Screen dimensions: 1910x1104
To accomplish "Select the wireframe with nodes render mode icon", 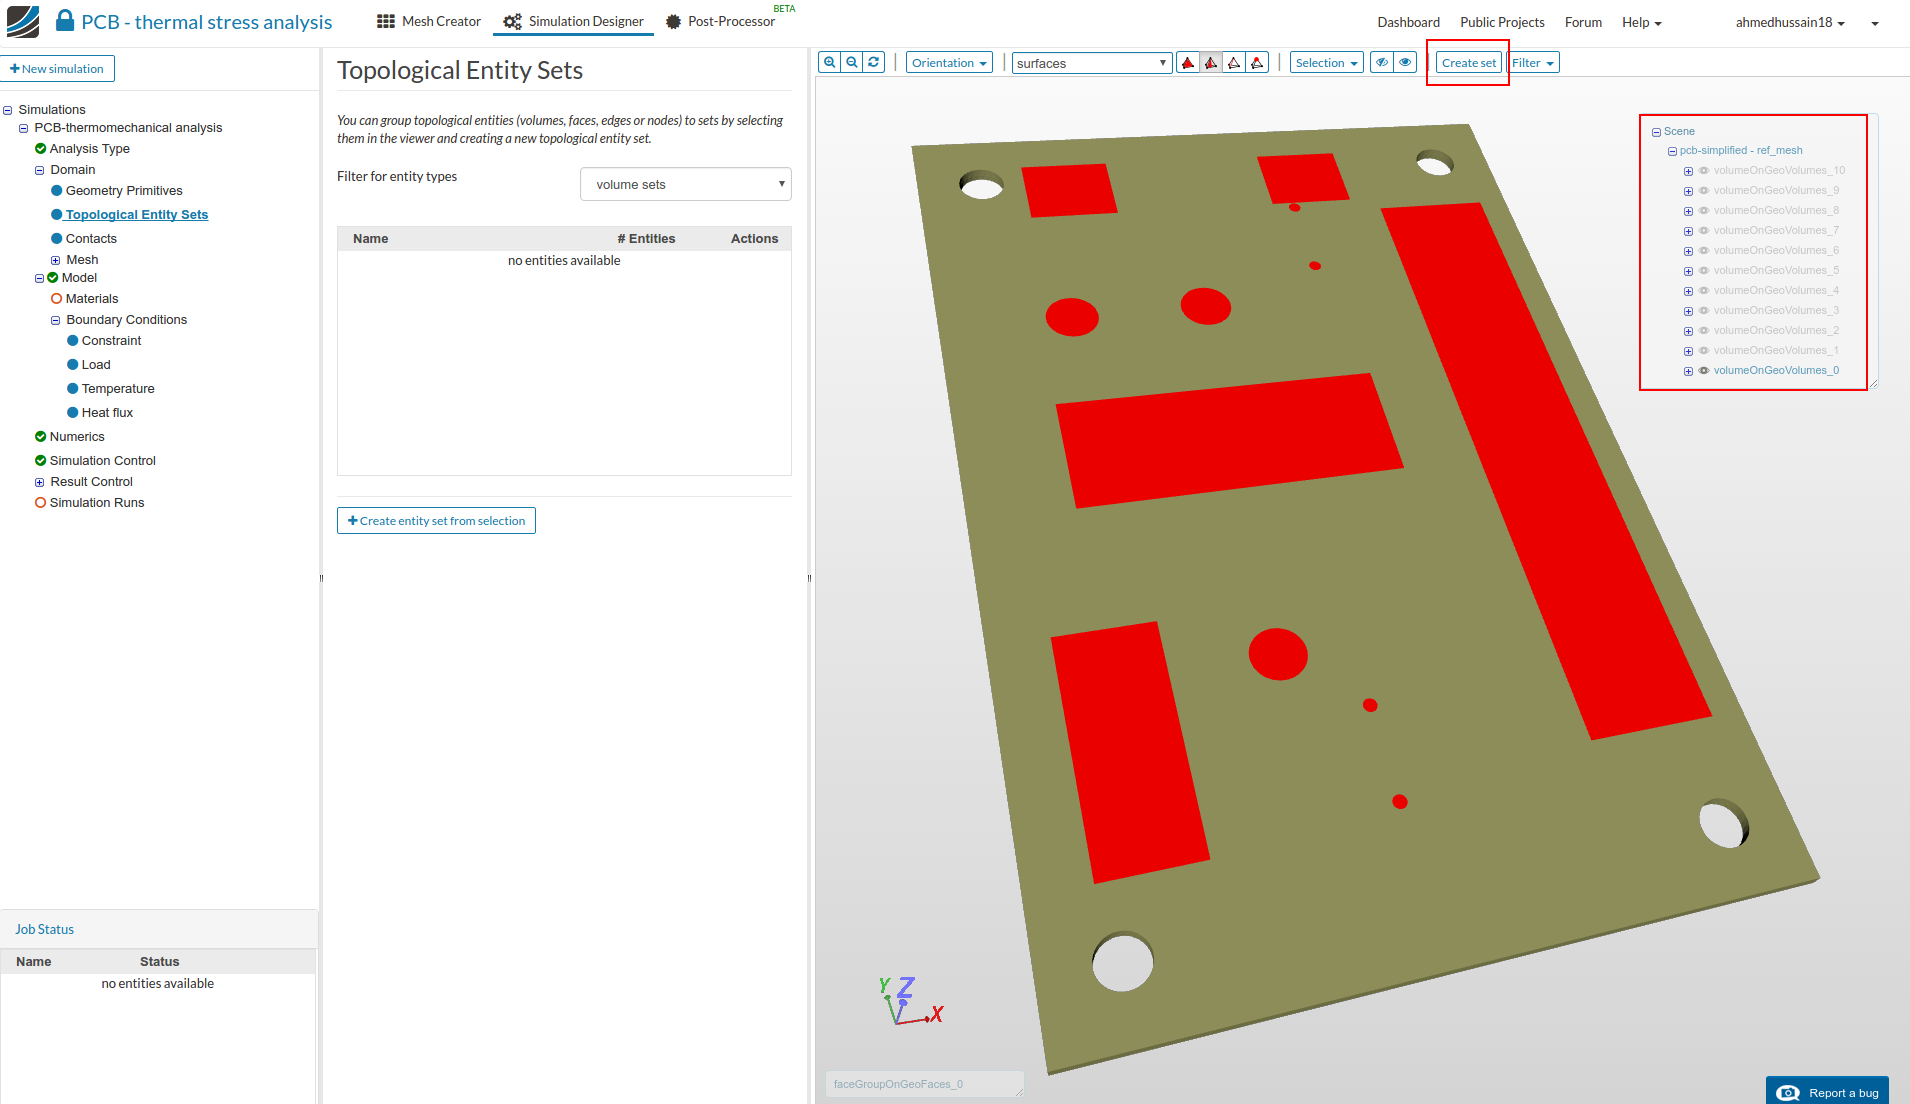I will (x=1257, y=63).
